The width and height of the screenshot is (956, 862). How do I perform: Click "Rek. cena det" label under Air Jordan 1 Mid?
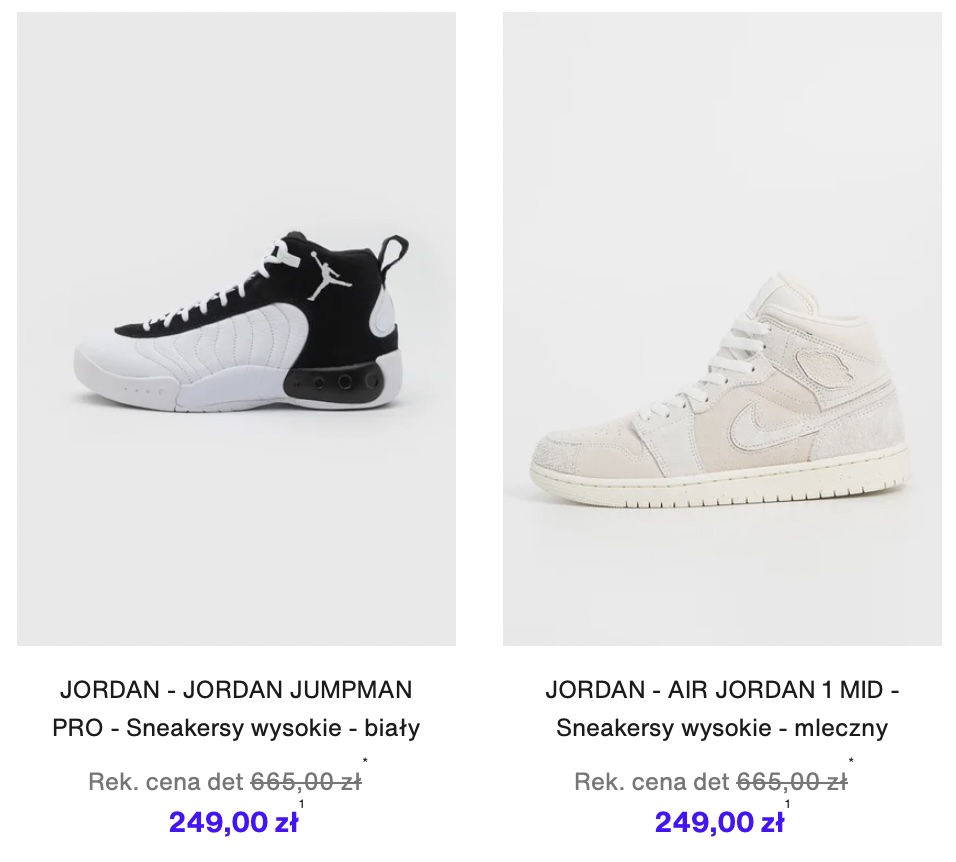coord(652,782)
